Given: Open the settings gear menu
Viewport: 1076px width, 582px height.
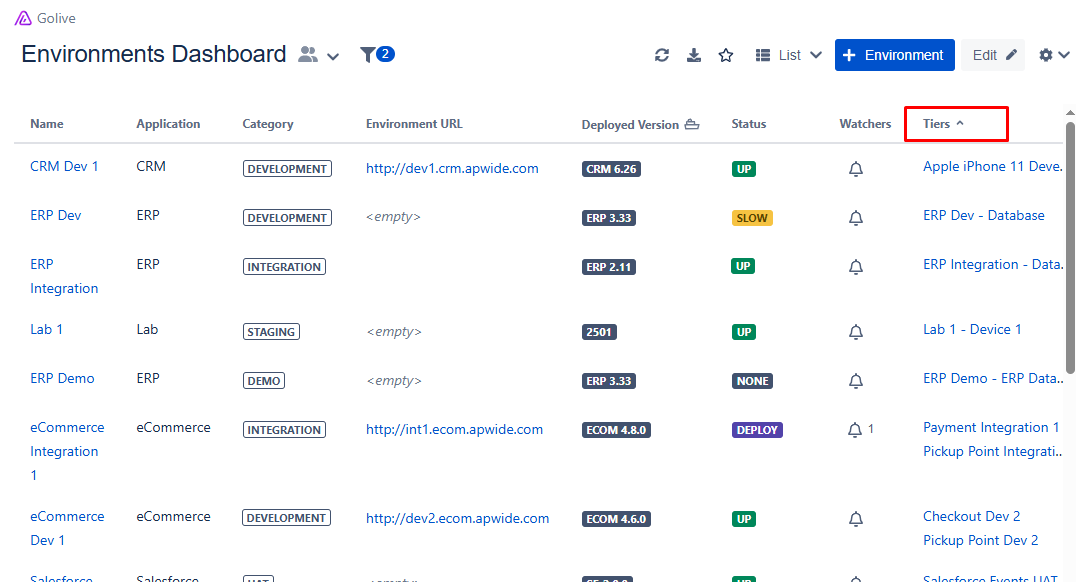Looking at the screenshot, I should point(1054,55).
